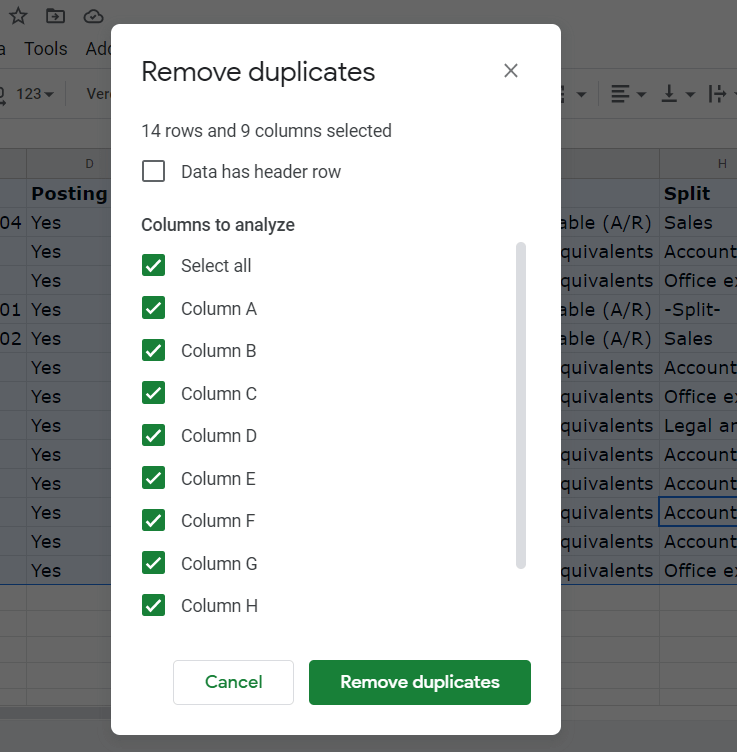Close the Remove duplicates dialog
Screen dimensions: 737x752
(x=511, y=71)
